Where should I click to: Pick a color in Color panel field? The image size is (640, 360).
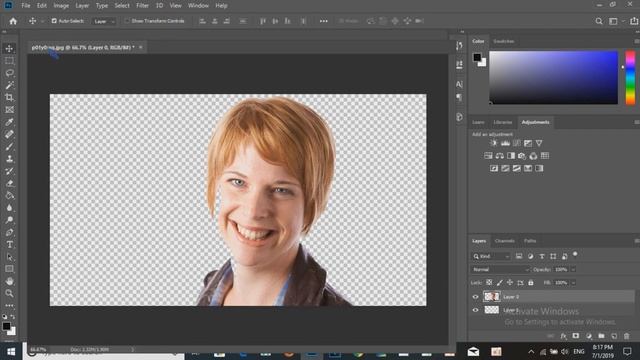[553, 77]
